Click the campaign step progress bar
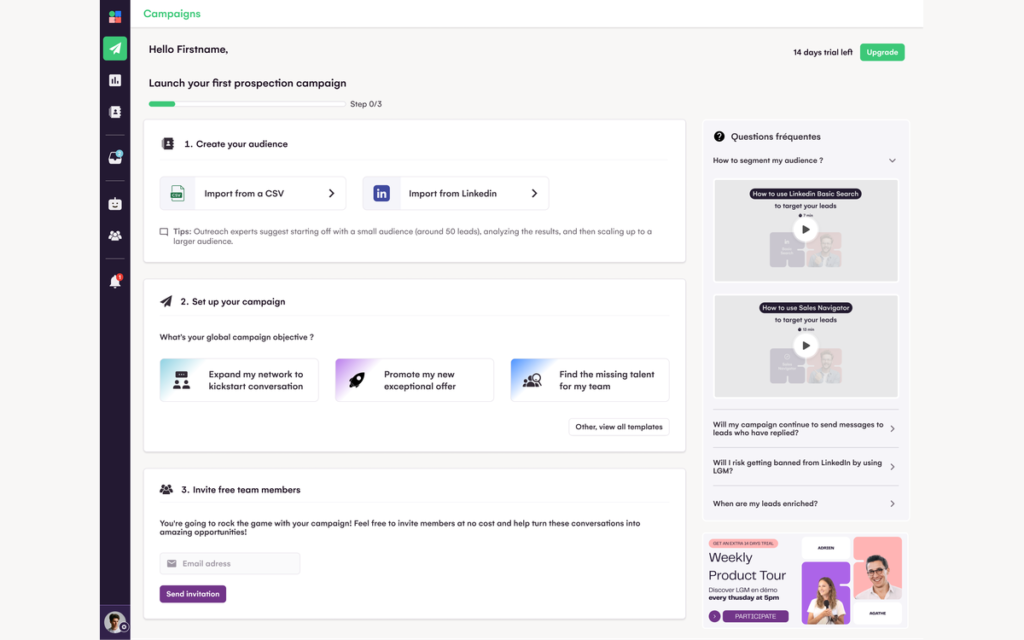This screenshot has width=1024, height=640. click(x=247, y=104)
